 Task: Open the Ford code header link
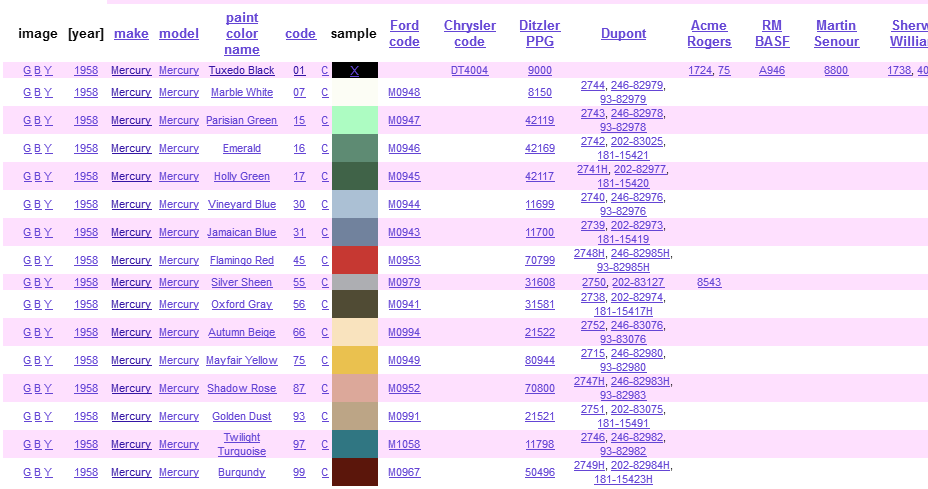click(x=404, y=34)
